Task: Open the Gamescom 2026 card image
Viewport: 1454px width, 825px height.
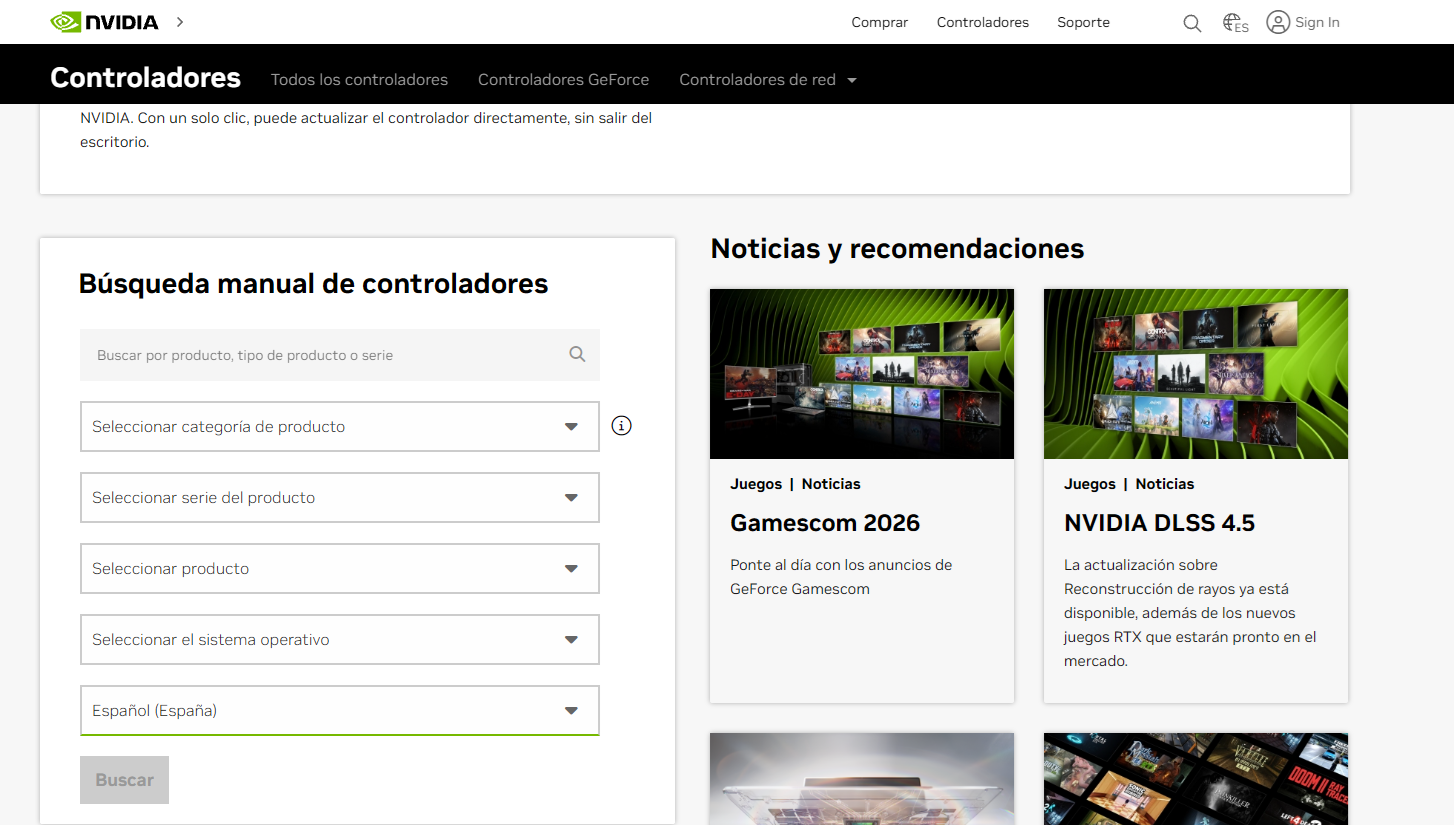Action: pyautogui.click(x=862, y=374)
